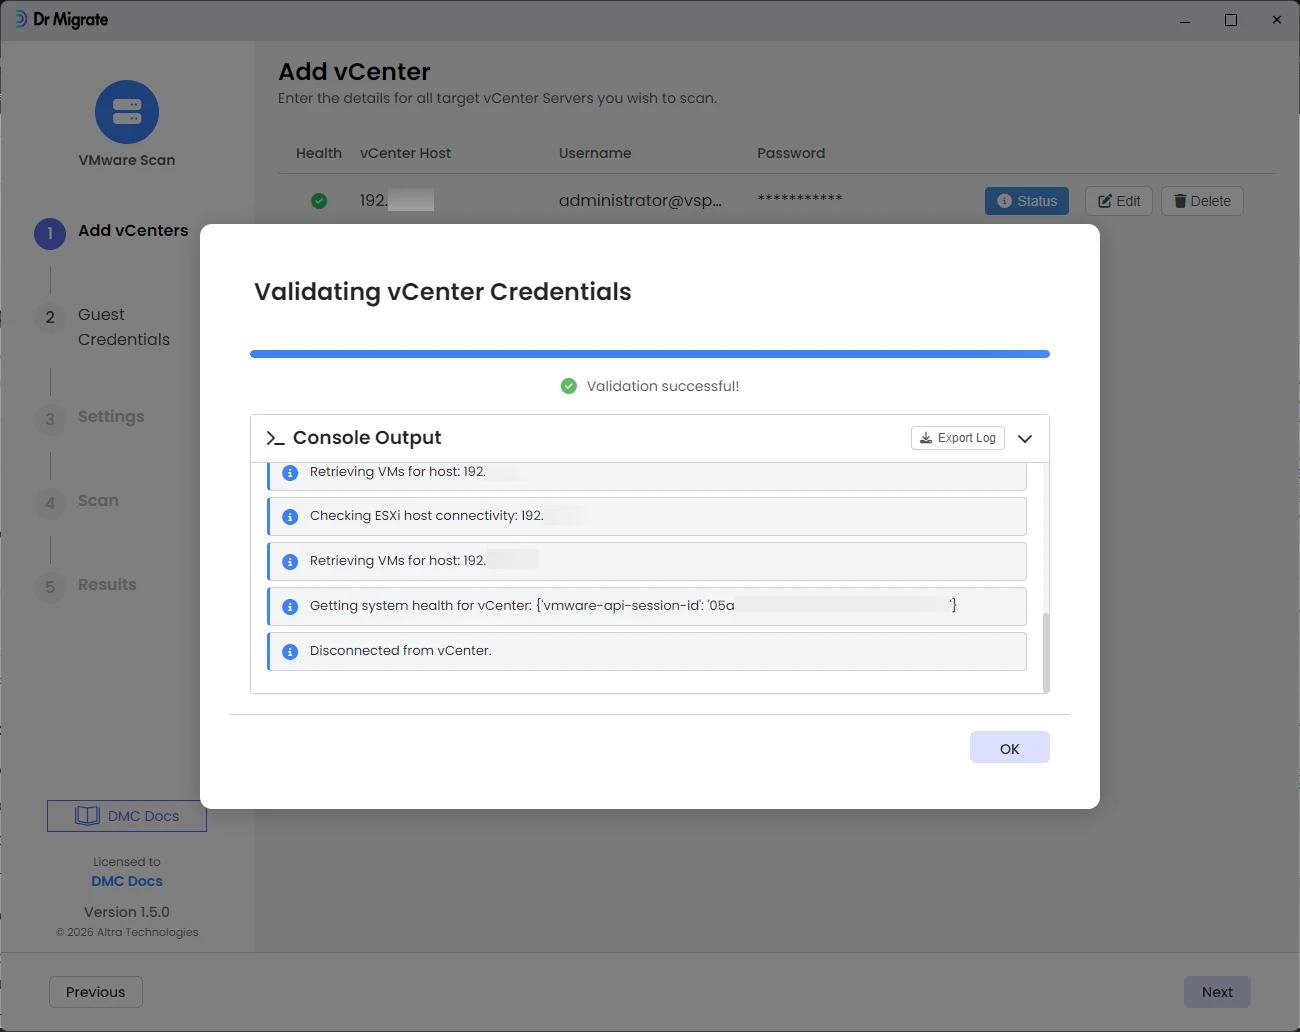Select the Scan step label

pos(98,500)
